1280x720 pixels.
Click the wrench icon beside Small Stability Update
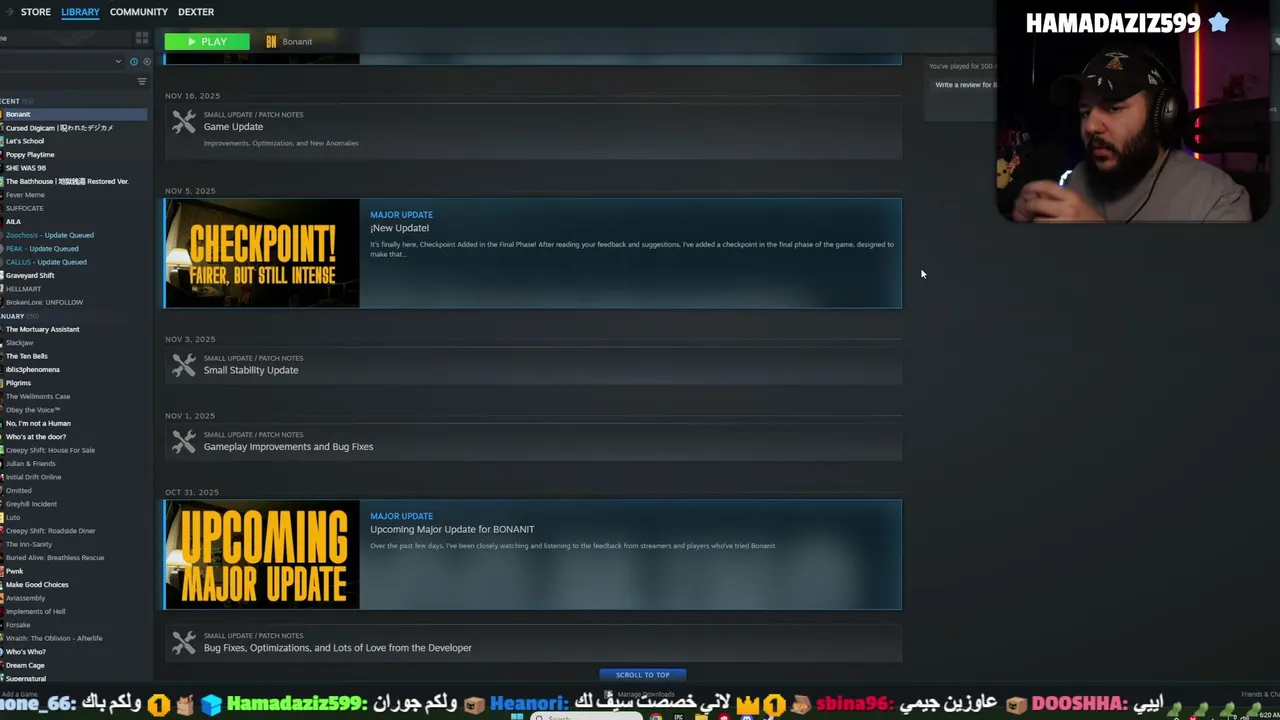pos(184,365)
